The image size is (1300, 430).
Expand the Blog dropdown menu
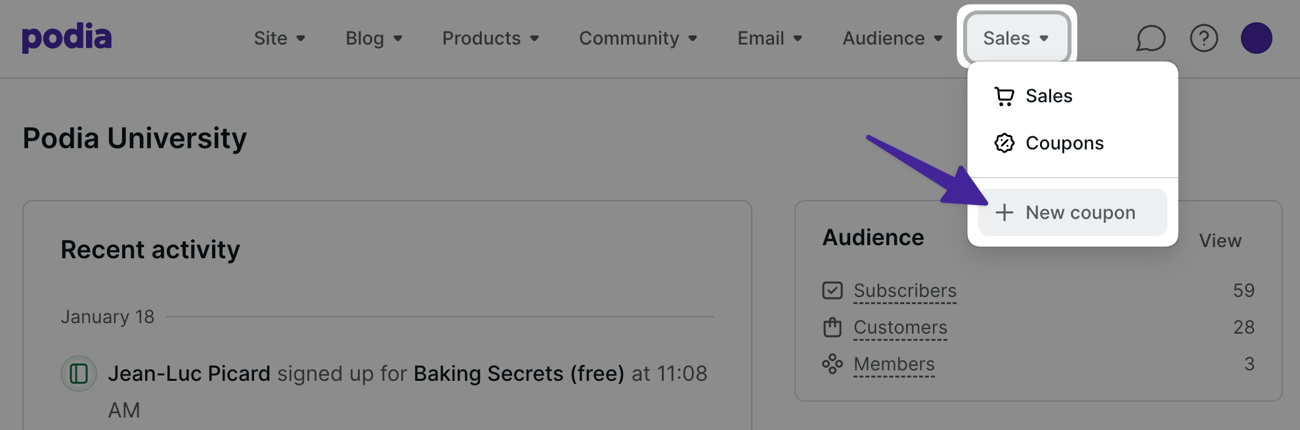coord(374,38)
